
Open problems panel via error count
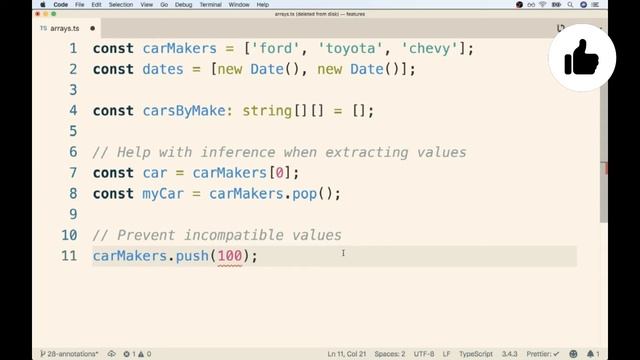coord(130,354)
